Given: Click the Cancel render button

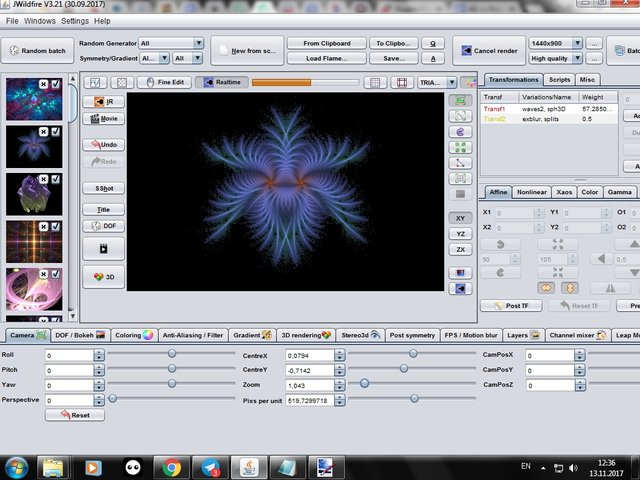Looking at the screenshot, I should pyautogui.click(x=489, y=51).
